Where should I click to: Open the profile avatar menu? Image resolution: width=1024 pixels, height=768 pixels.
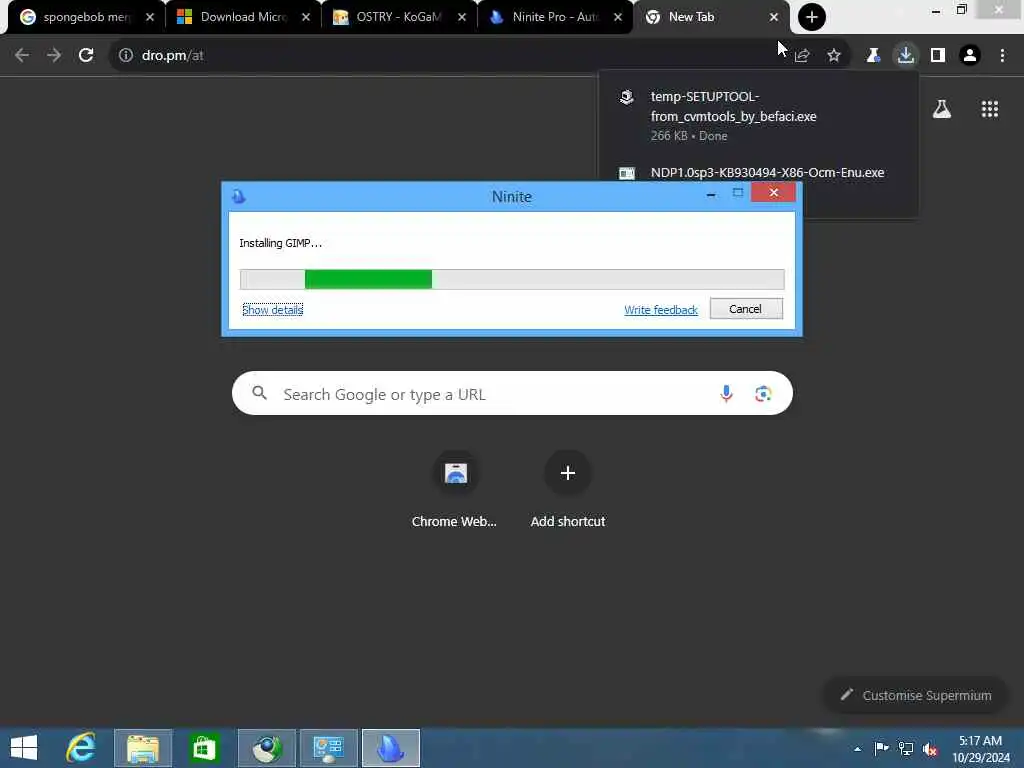click(970, 56)
